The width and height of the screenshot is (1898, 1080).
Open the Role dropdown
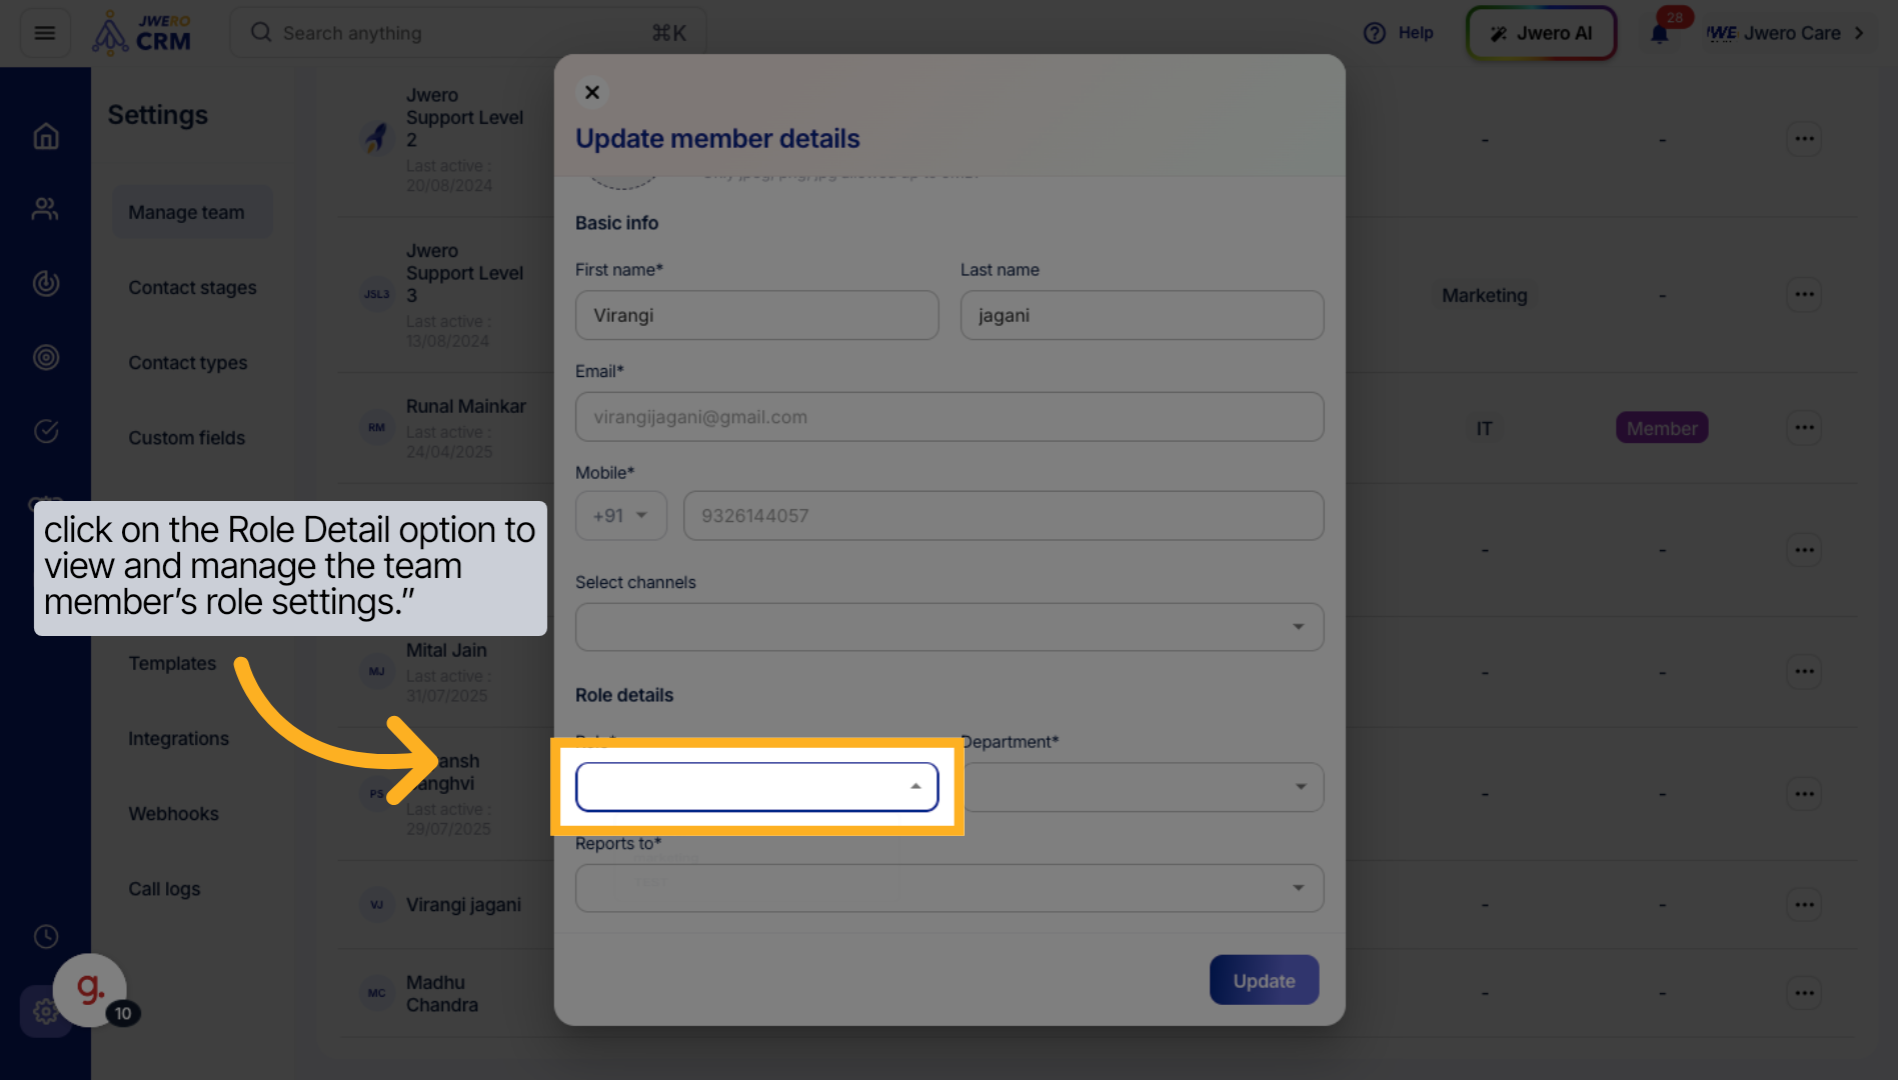click(756, 787)
